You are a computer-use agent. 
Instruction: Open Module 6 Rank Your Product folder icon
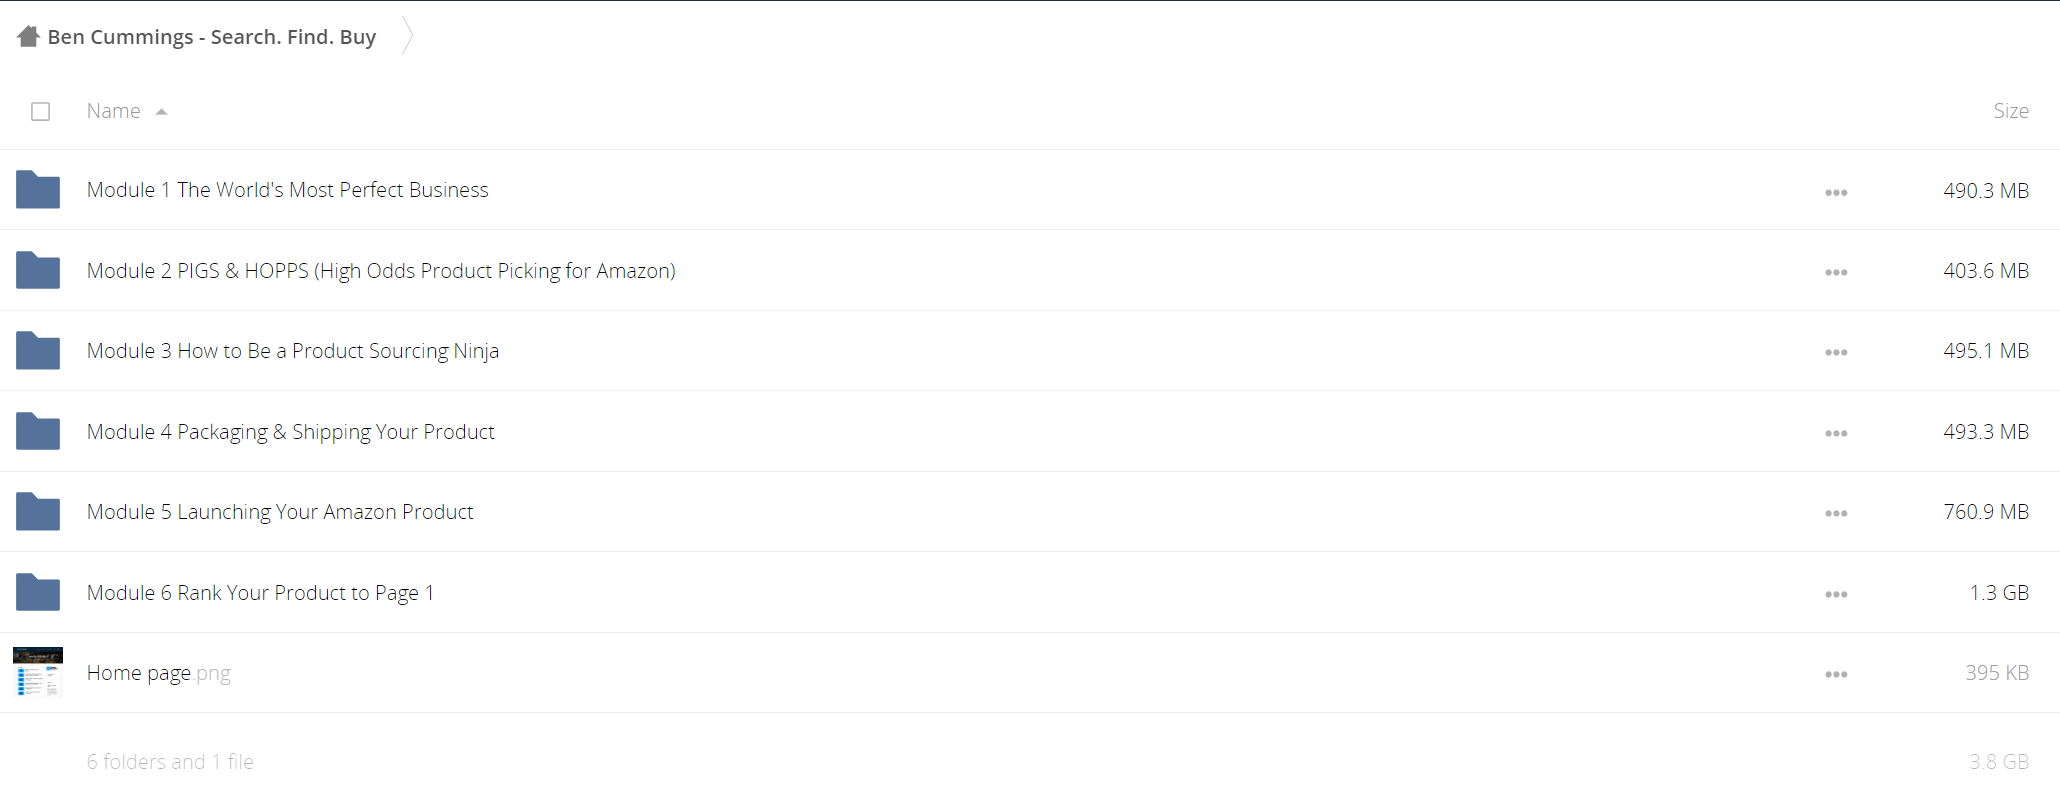point(38,592)
